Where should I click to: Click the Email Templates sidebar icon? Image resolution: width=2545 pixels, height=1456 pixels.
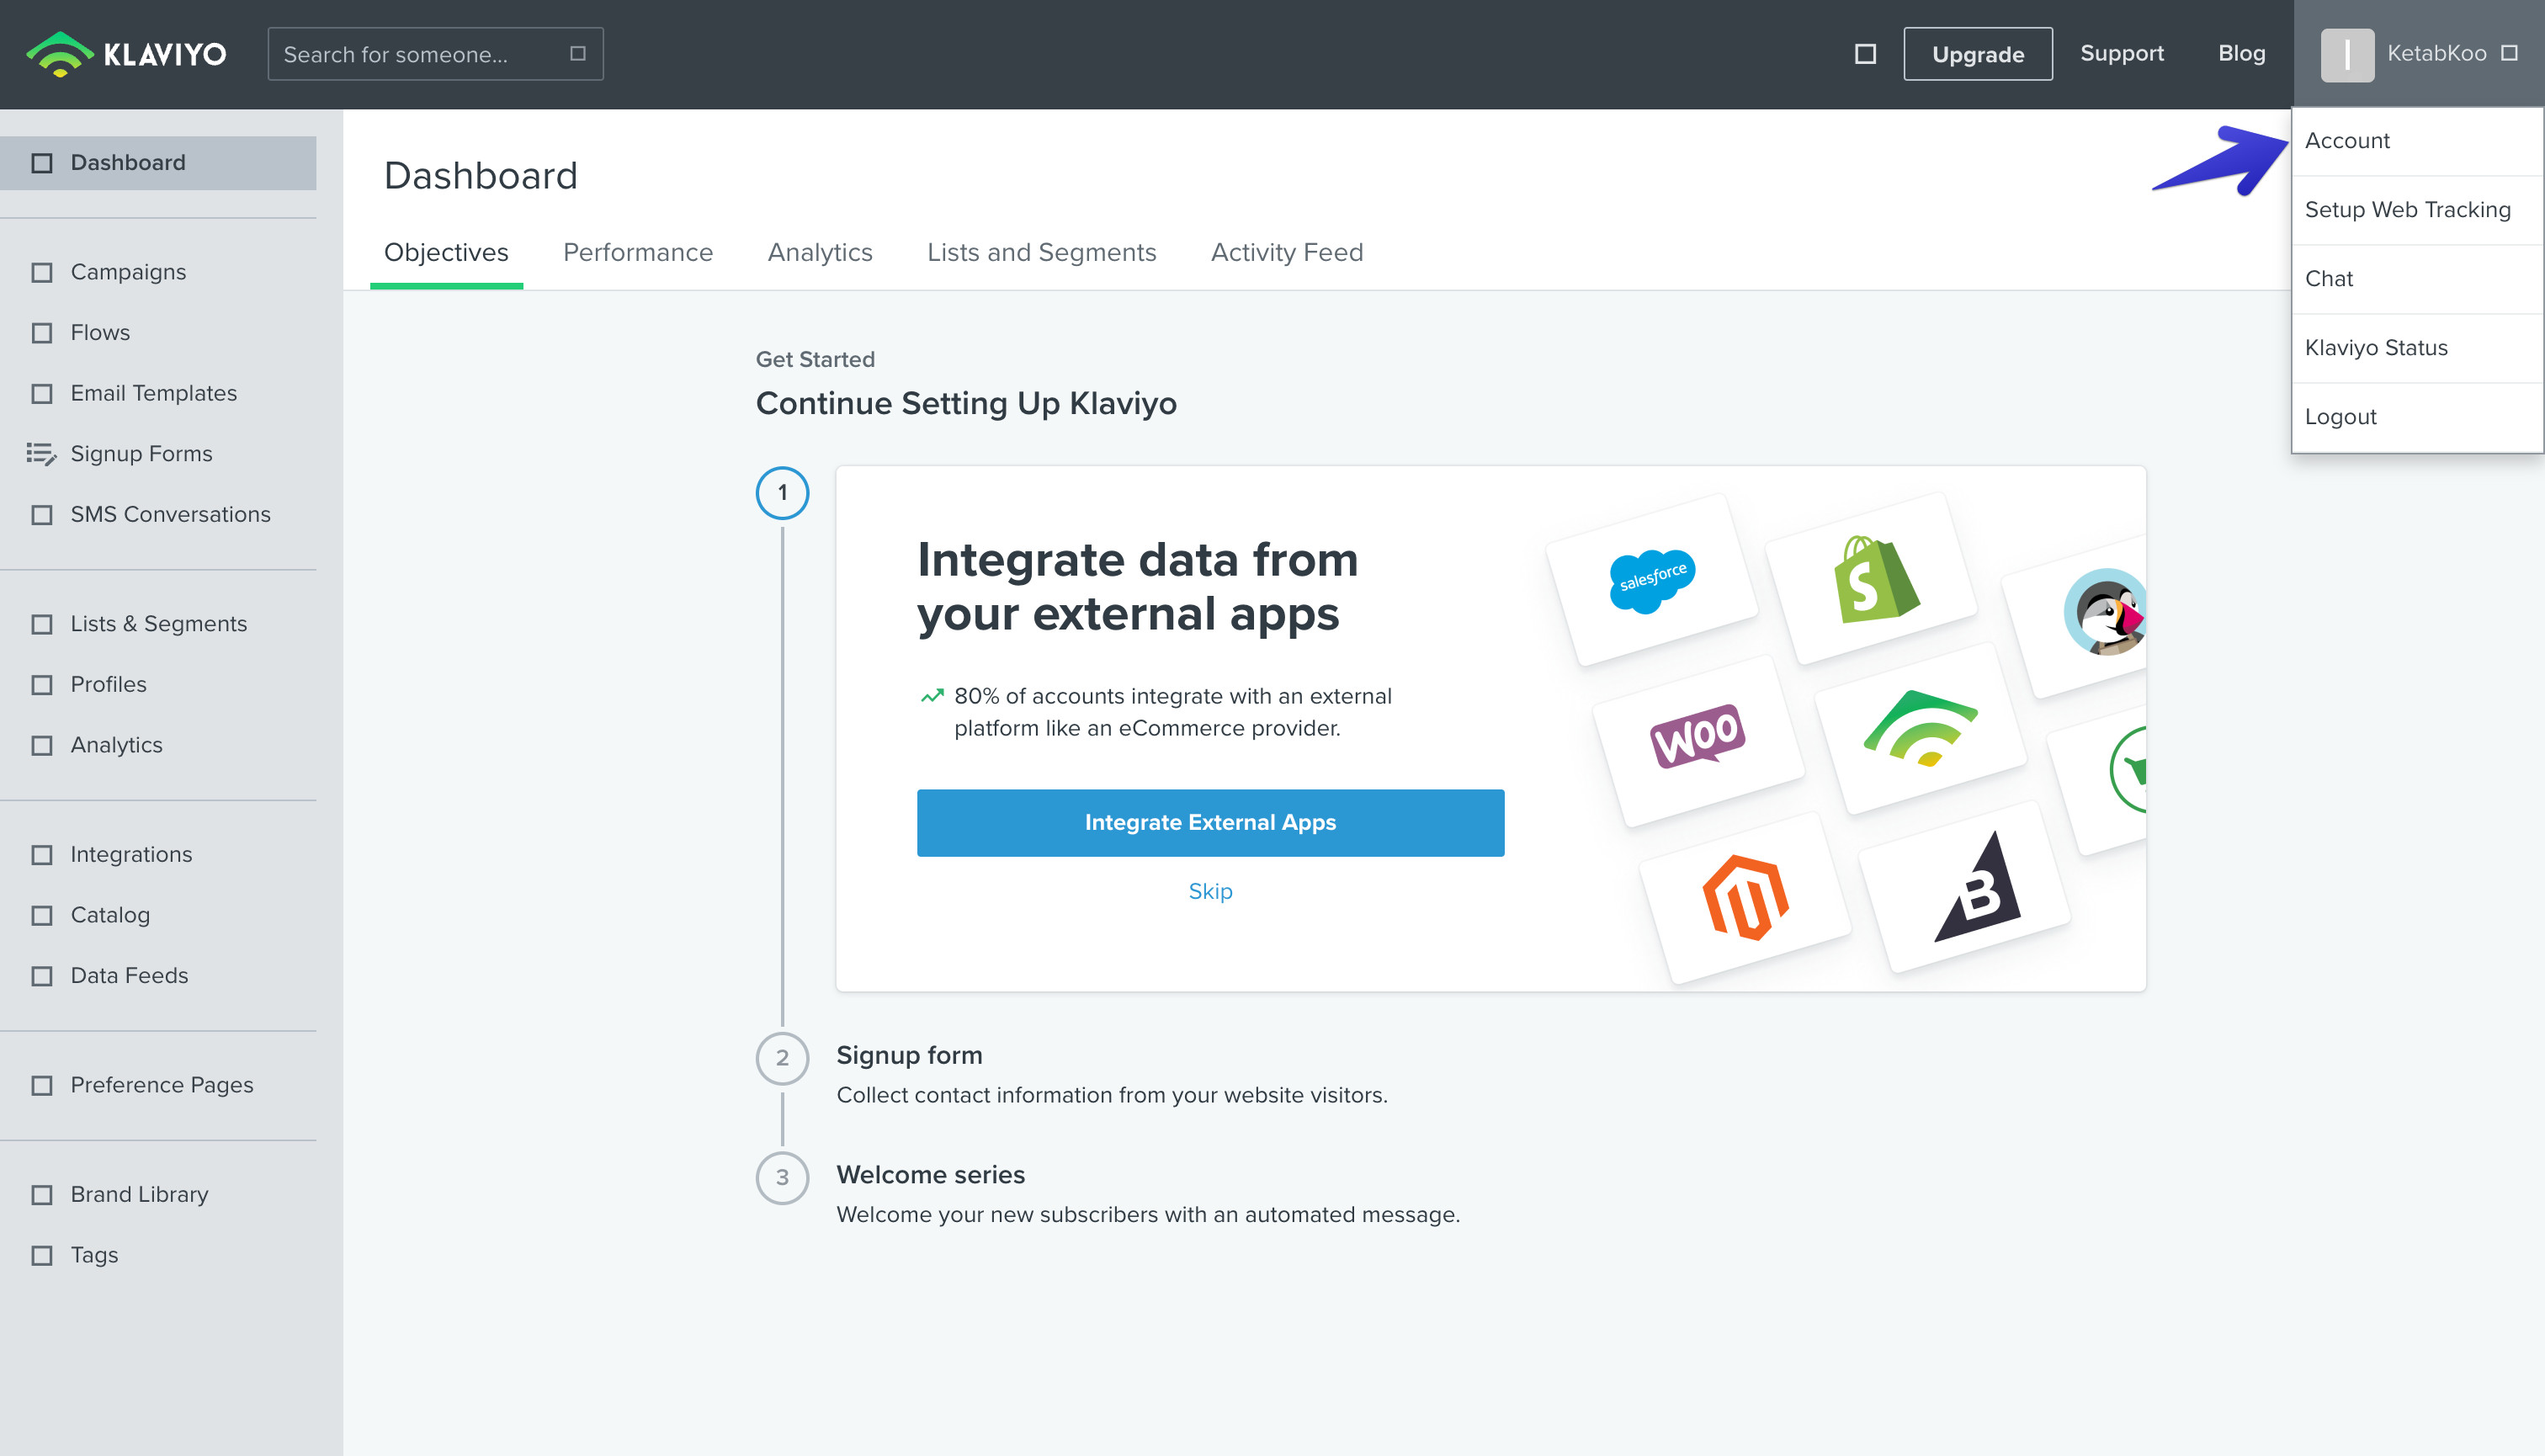(x=42, y=394)
